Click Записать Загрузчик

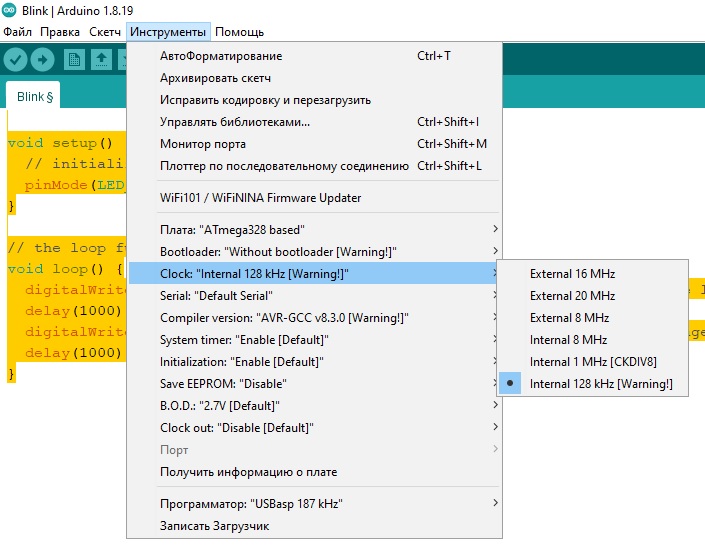(314, 526)
